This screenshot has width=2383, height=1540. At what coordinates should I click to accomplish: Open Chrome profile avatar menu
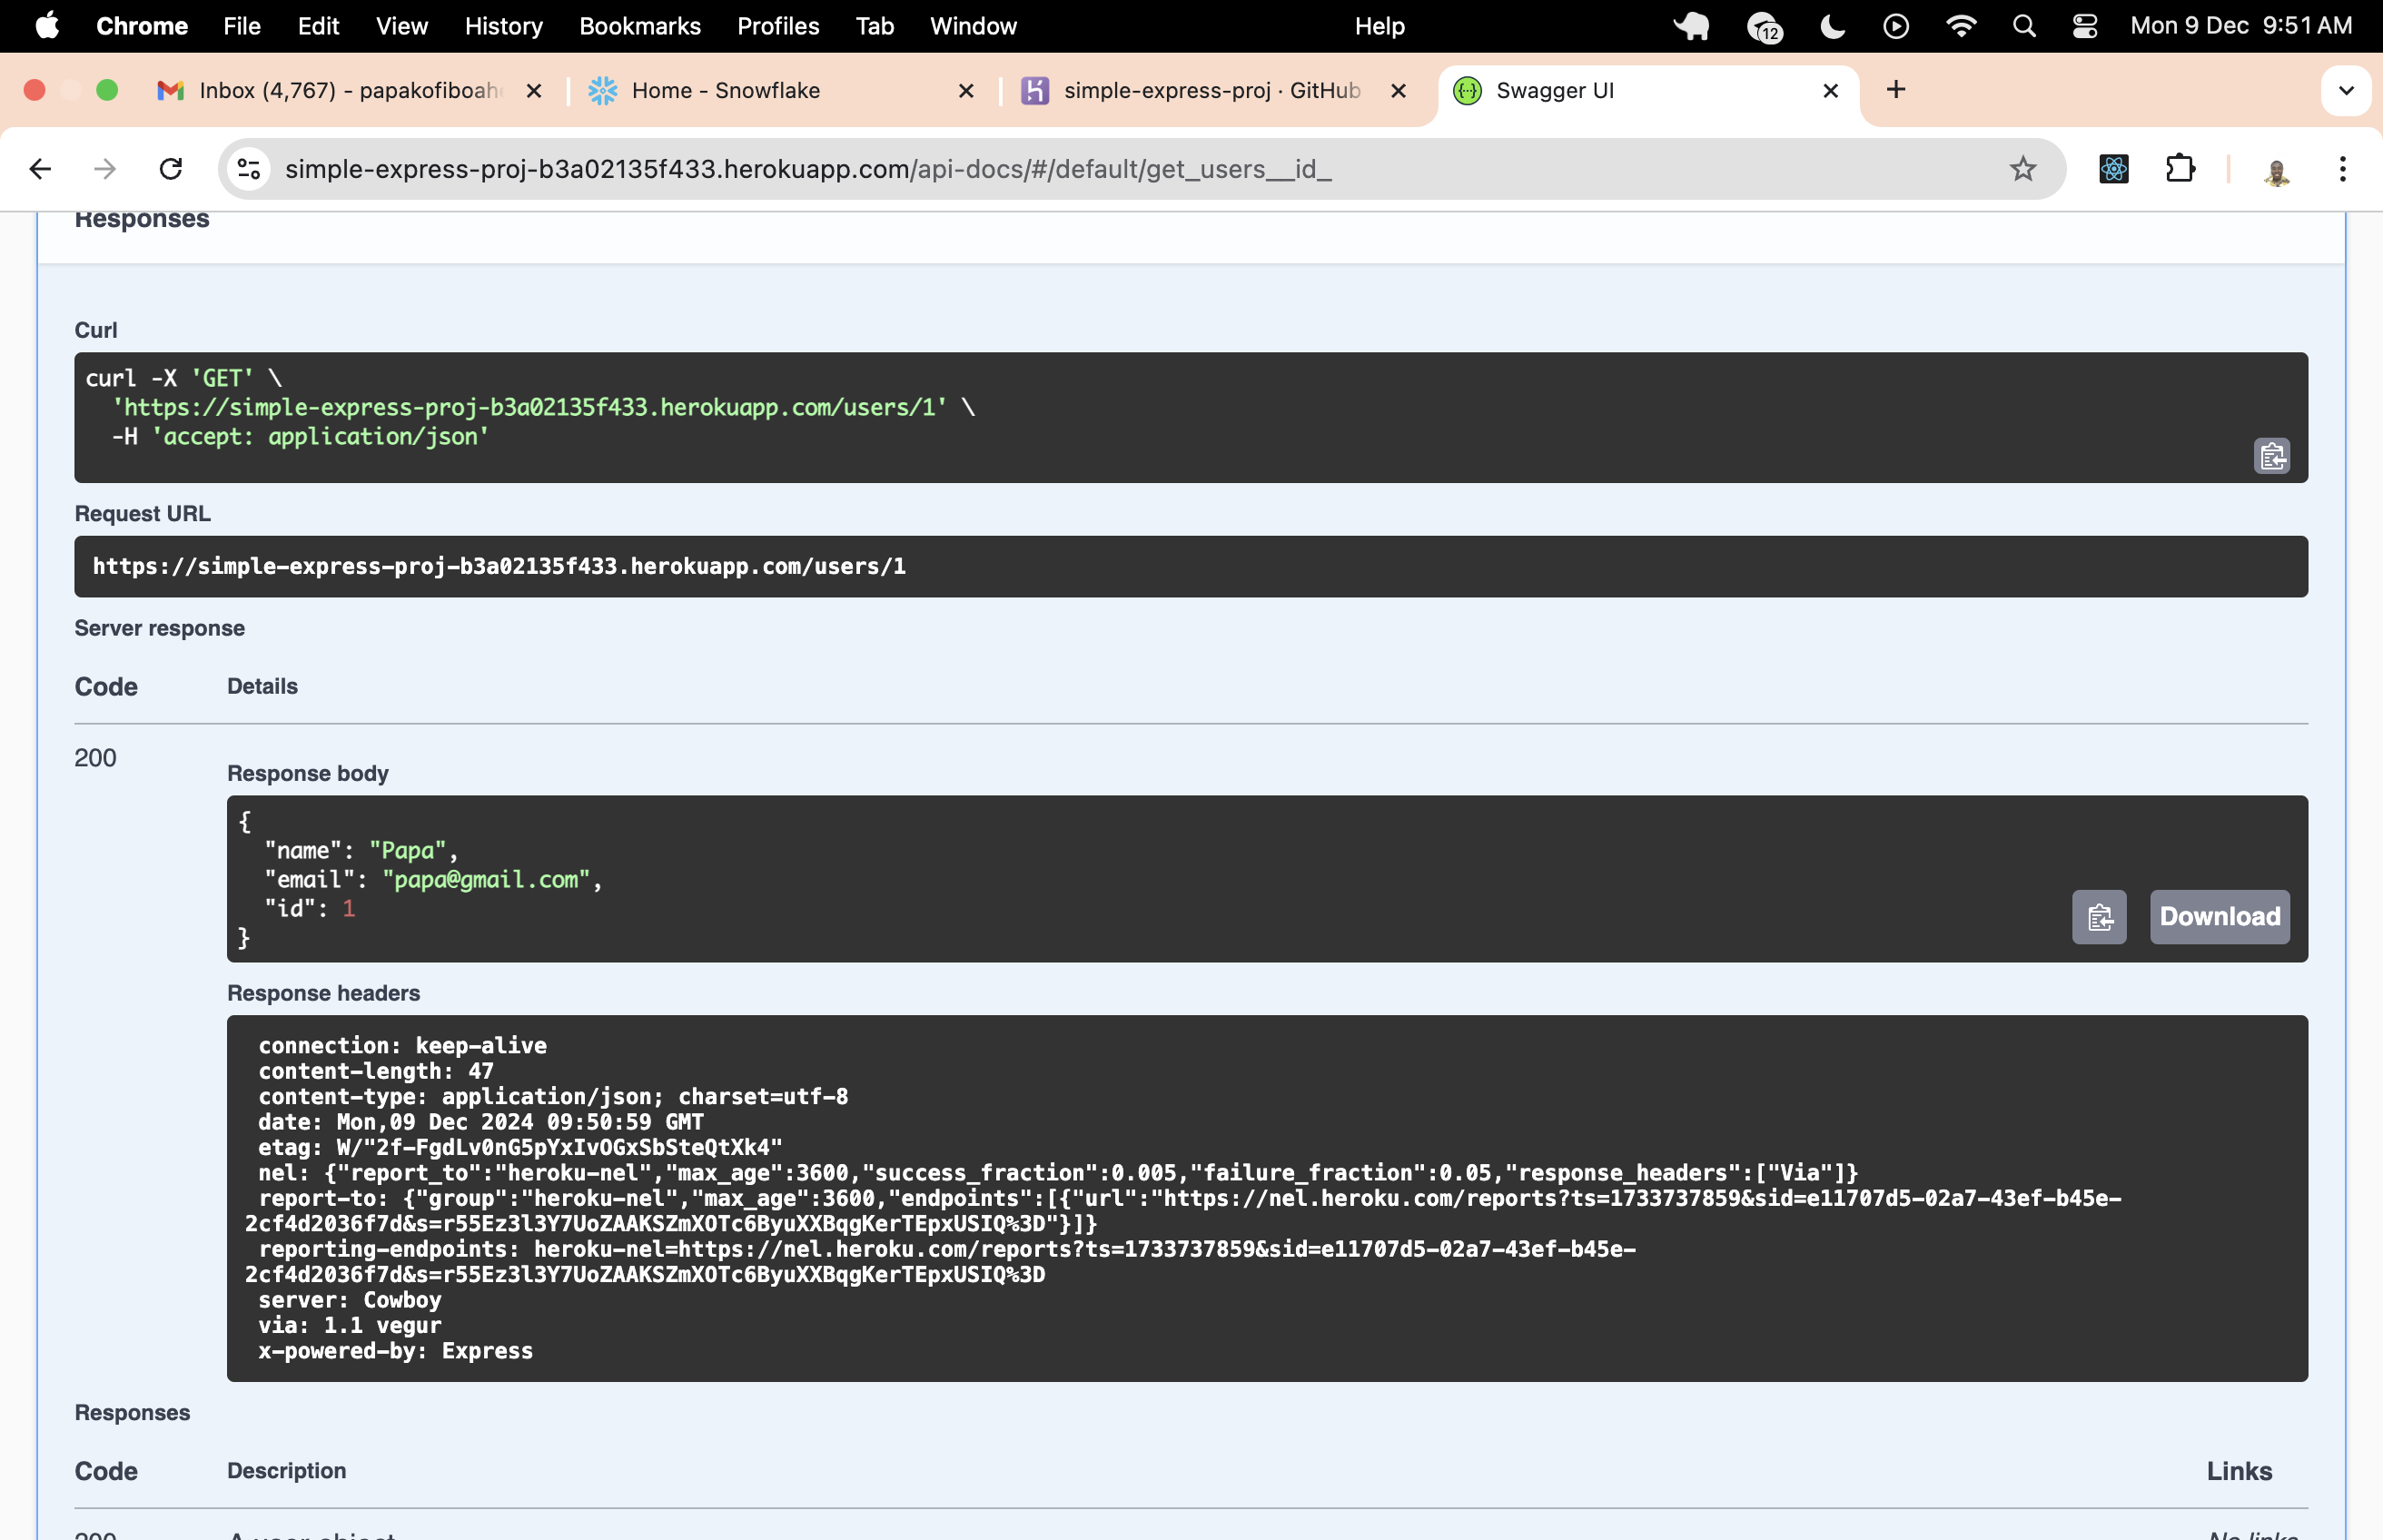coord(2276,171)
